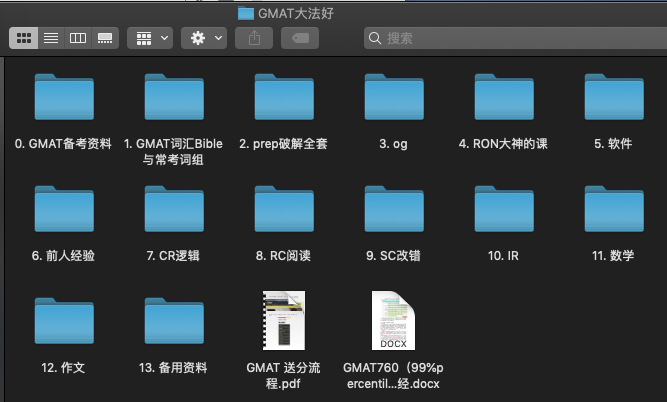The image size is (667, 402).
Task: Click the label 5. 软件
Action: pyautogui.click(x=613, y=144)
